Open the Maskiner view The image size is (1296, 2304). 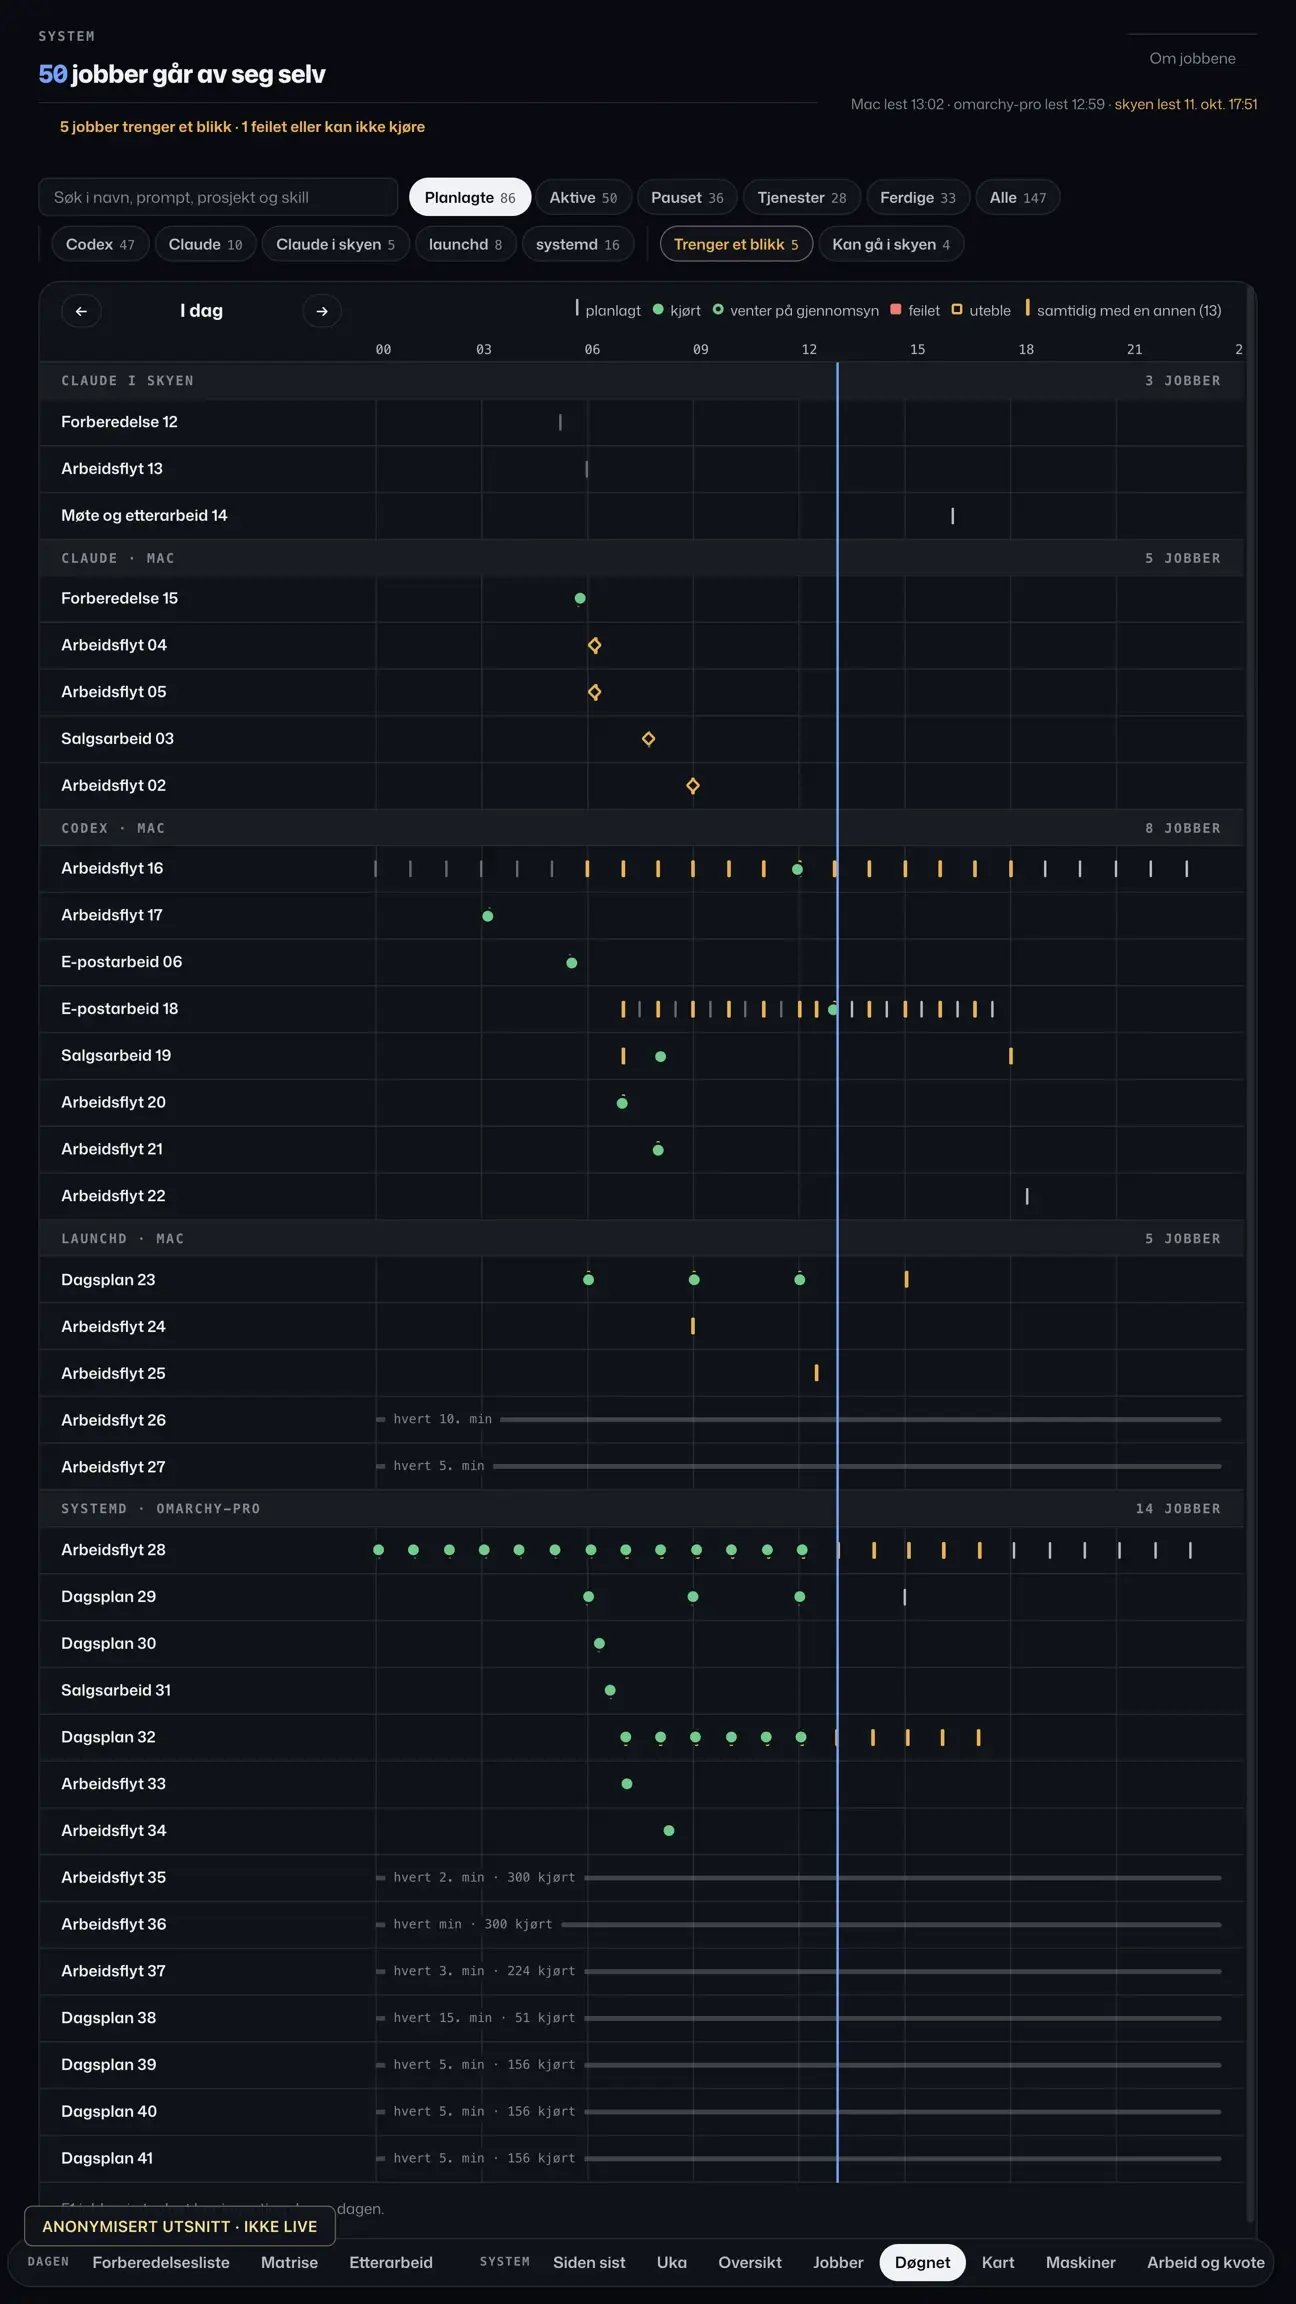pyautogui.click(x=1081, y=2262)
